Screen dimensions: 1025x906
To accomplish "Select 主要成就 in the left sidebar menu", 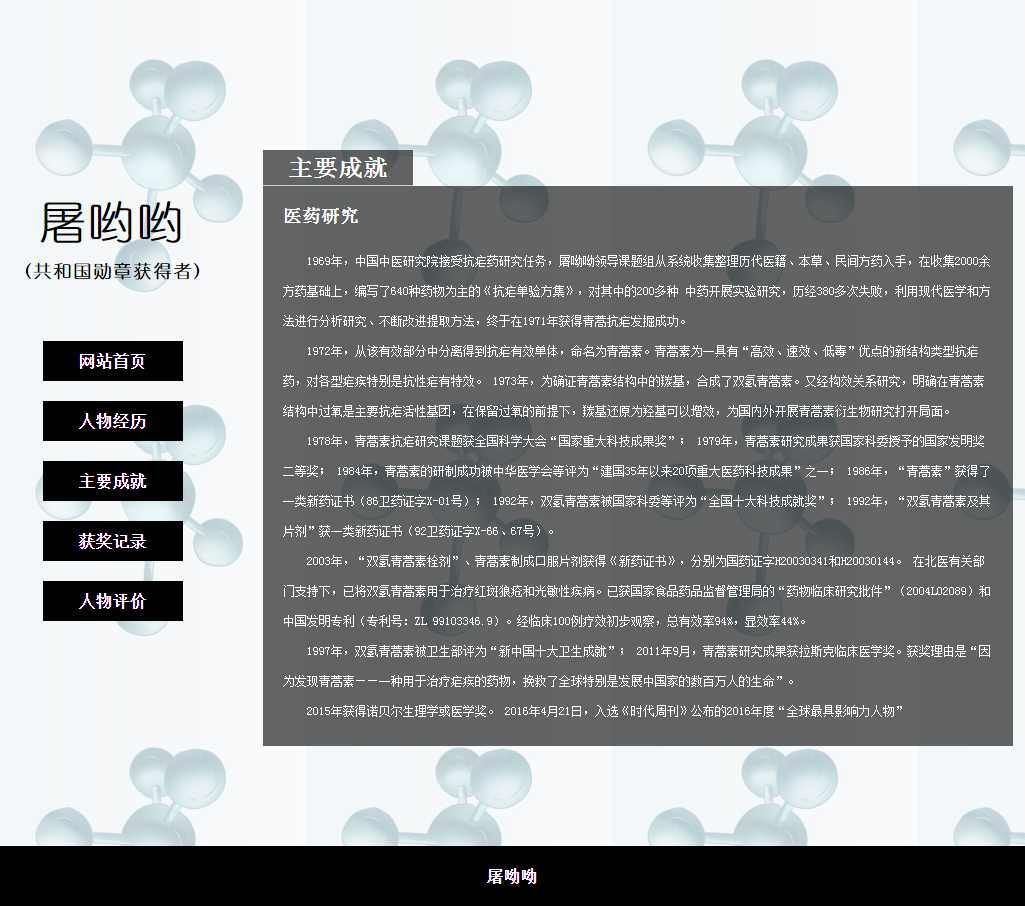I will tap(112, 481).
